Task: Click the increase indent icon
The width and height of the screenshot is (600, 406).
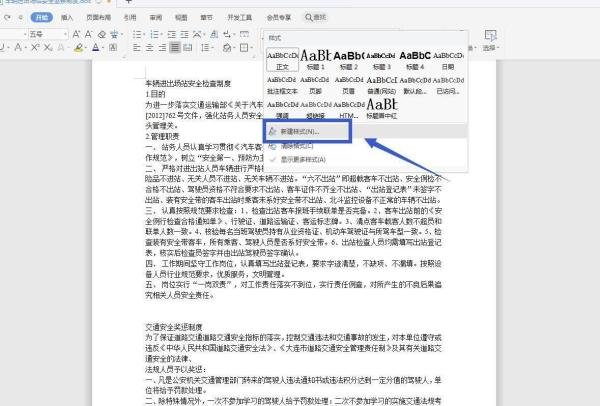Action: pyautogui.click(x=184, y=34)
